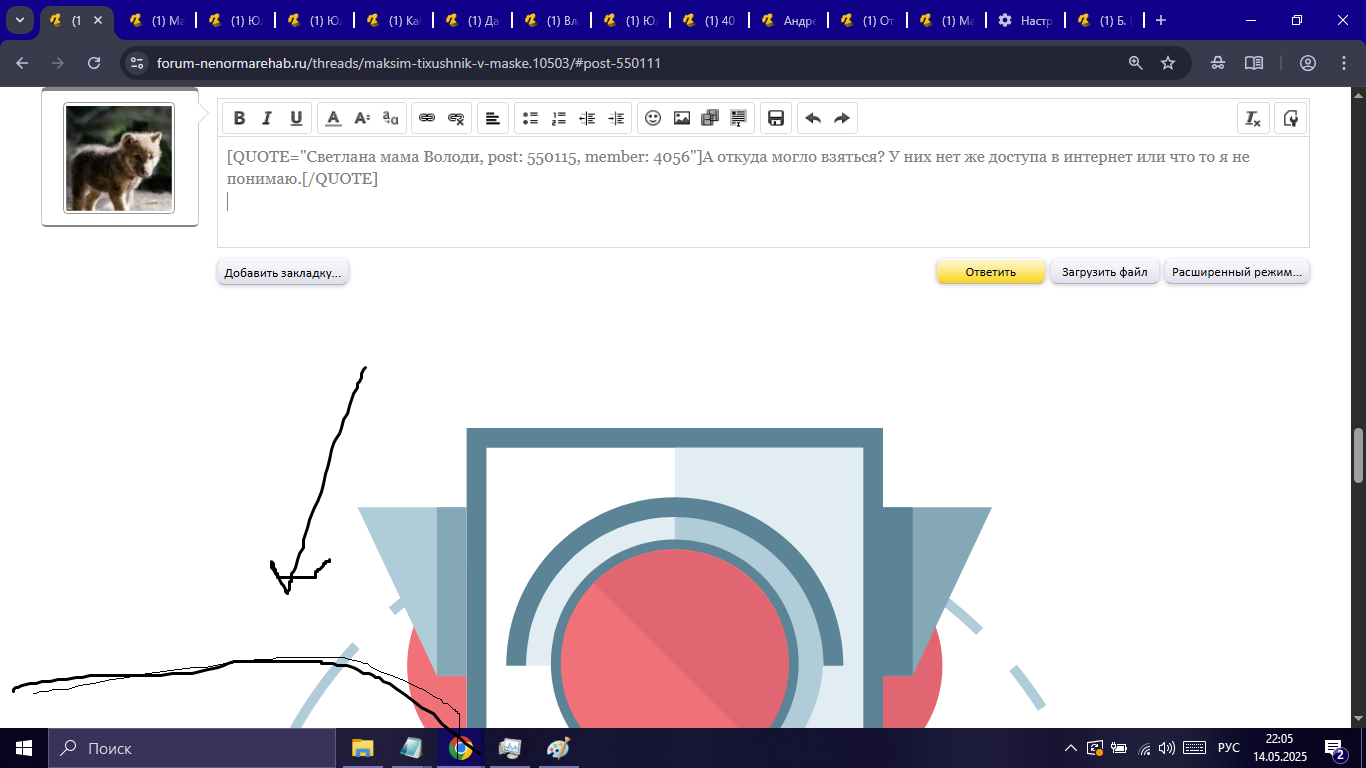This screenshot has height=768, width=1366.
Task: Reload the current page
Action: click(x=94, y=63)
